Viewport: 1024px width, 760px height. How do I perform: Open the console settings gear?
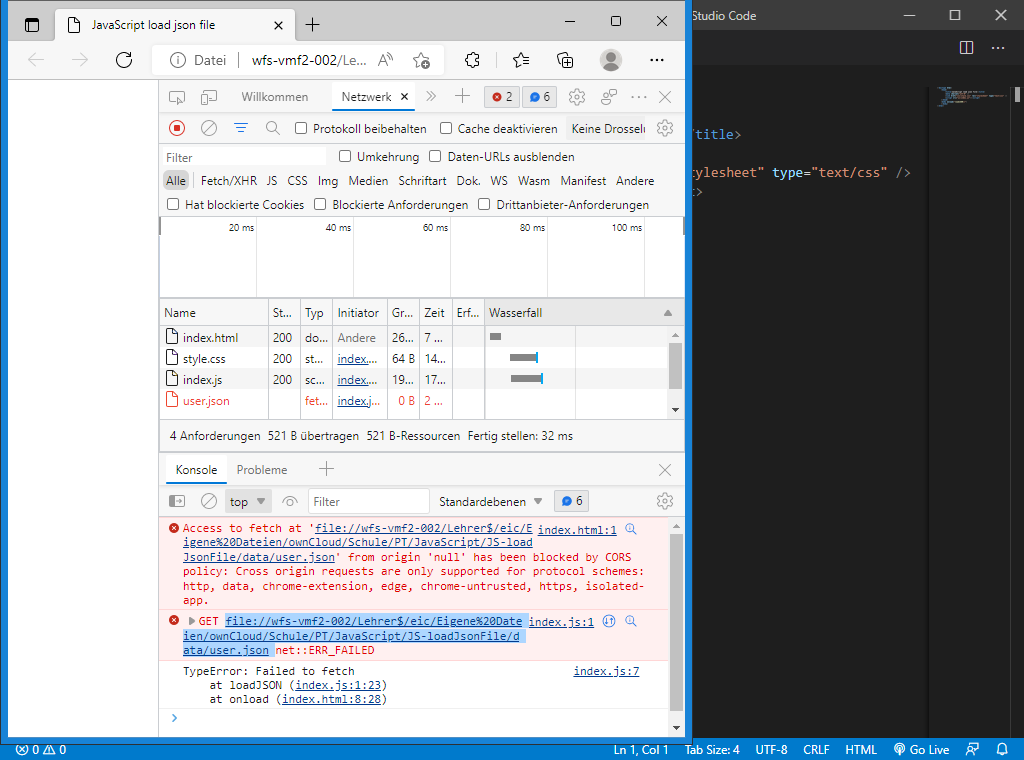665,501
